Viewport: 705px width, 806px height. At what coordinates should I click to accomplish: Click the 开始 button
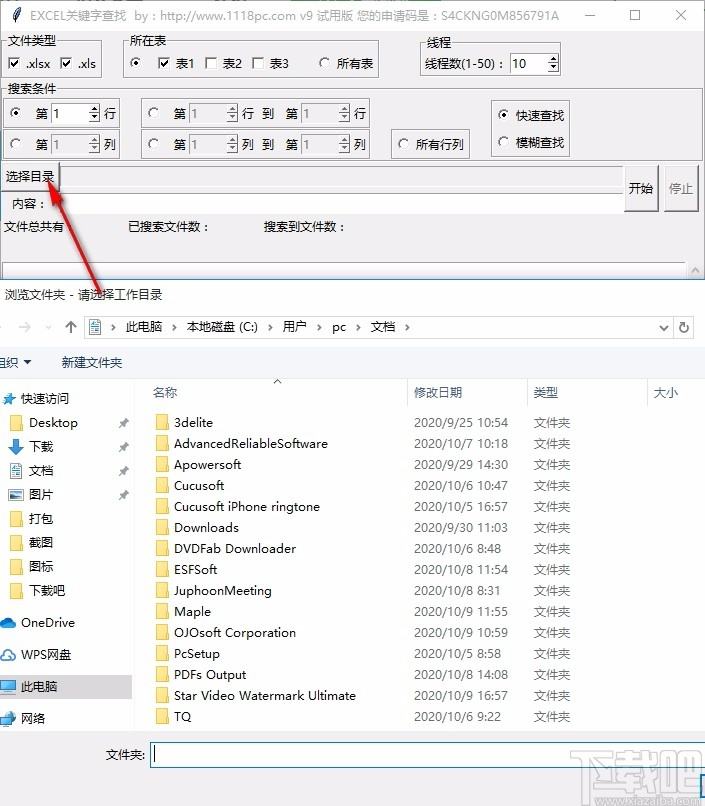[x=641, y=188]
